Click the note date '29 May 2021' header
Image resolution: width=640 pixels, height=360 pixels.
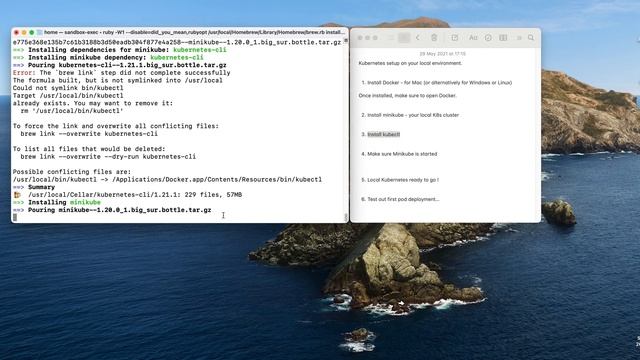(442, 54)
